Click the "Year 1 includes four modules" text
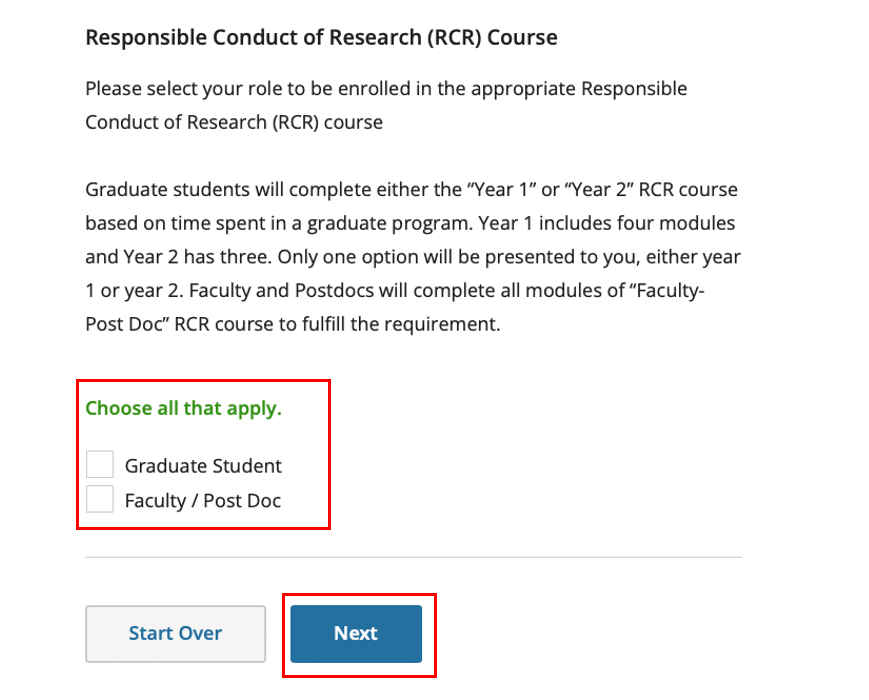The width and height of the screenshot is (869, 700). tap(621, 222)
